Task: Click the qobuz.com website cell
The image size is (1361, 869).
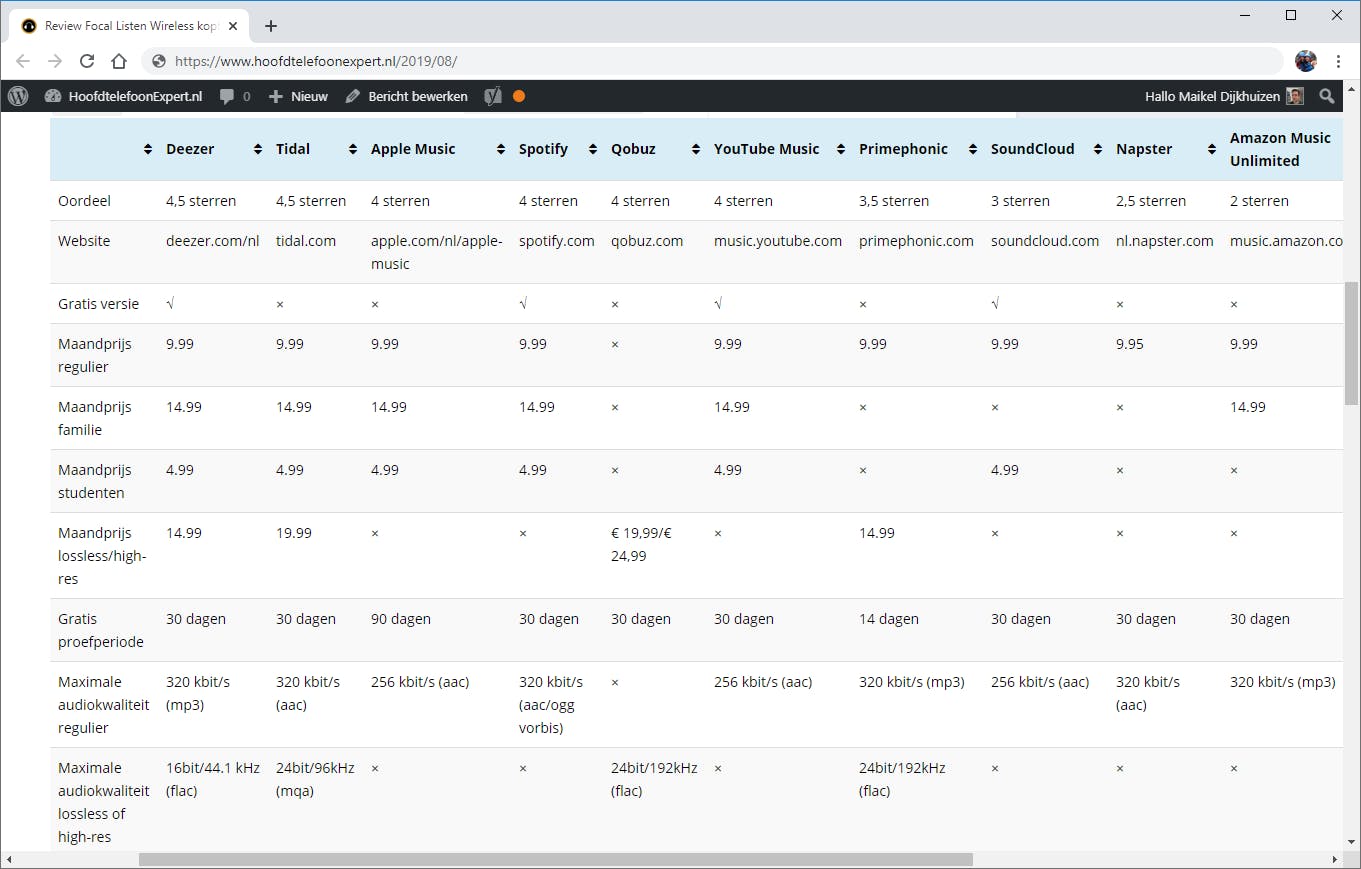Action: tap(647, 241)
